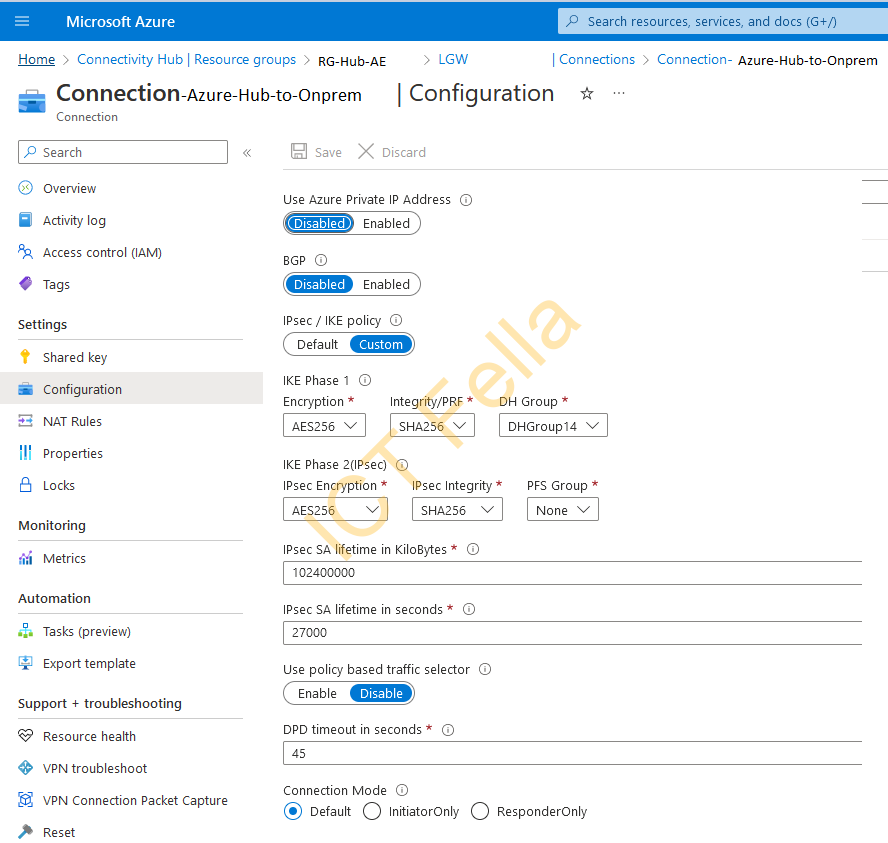Edit IPsec SA lifetime in seconds field
The width and height of the screenshot is (888, 843).
[x=573, y=632]
